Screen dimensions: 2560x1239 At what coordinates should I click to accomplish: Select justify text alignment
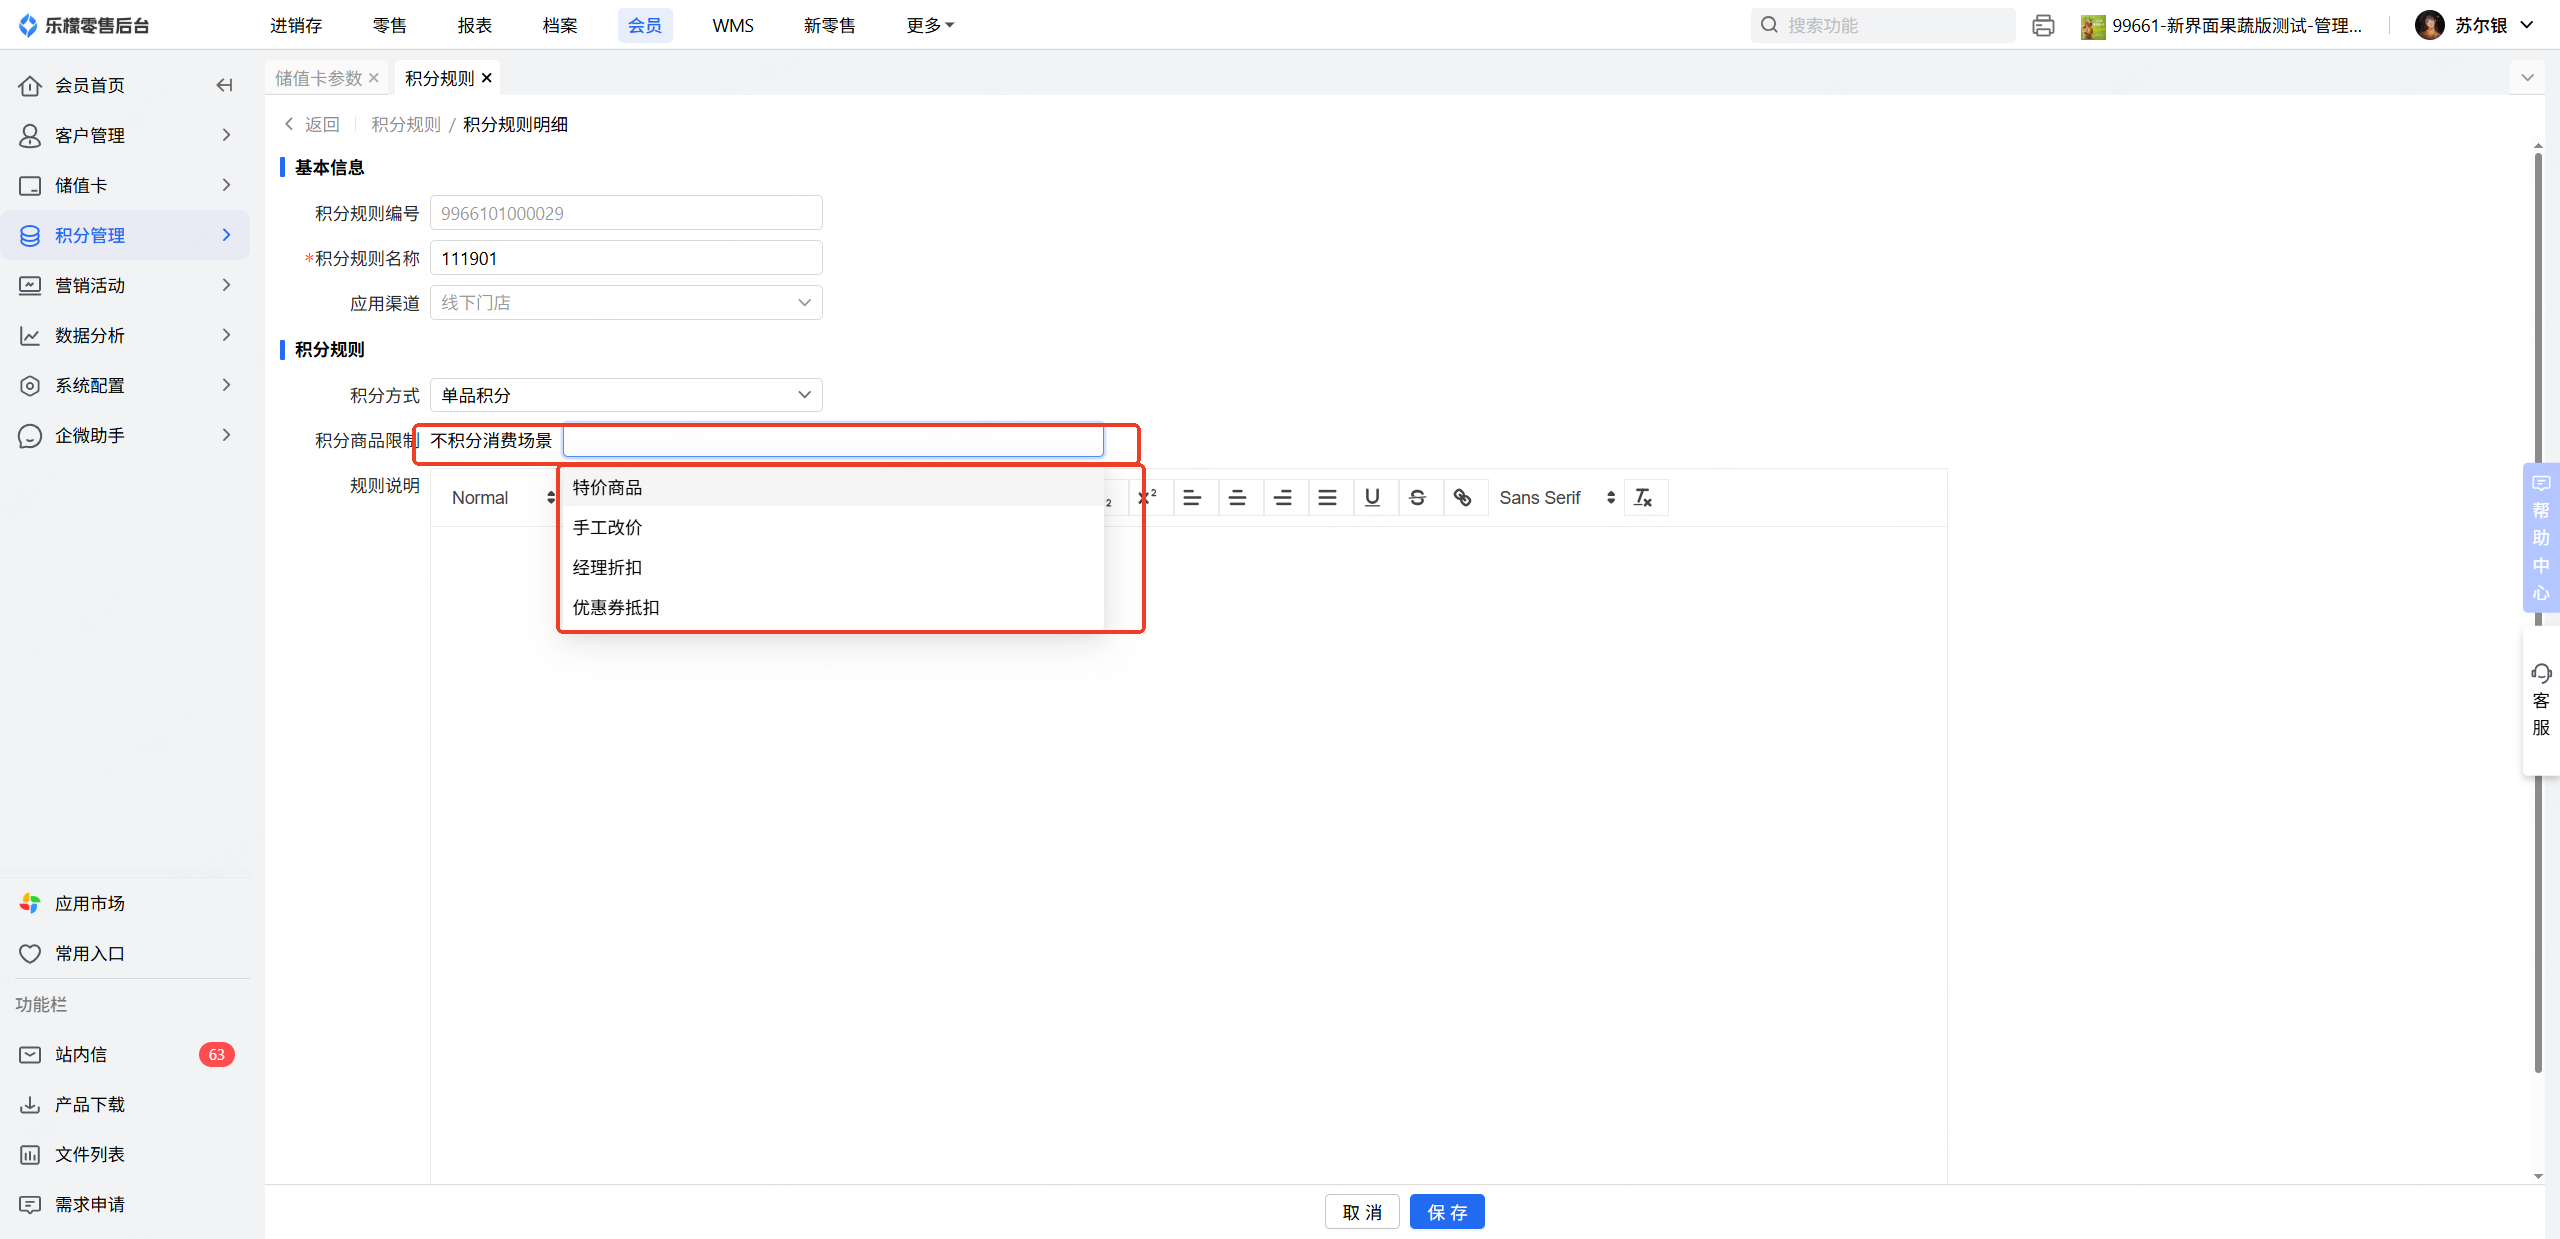pyautogui.click(x=1327, y=497)
